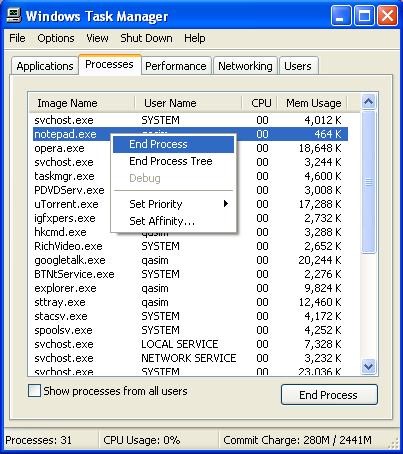Open the File menu
The image size is (403, 454).
17,38
